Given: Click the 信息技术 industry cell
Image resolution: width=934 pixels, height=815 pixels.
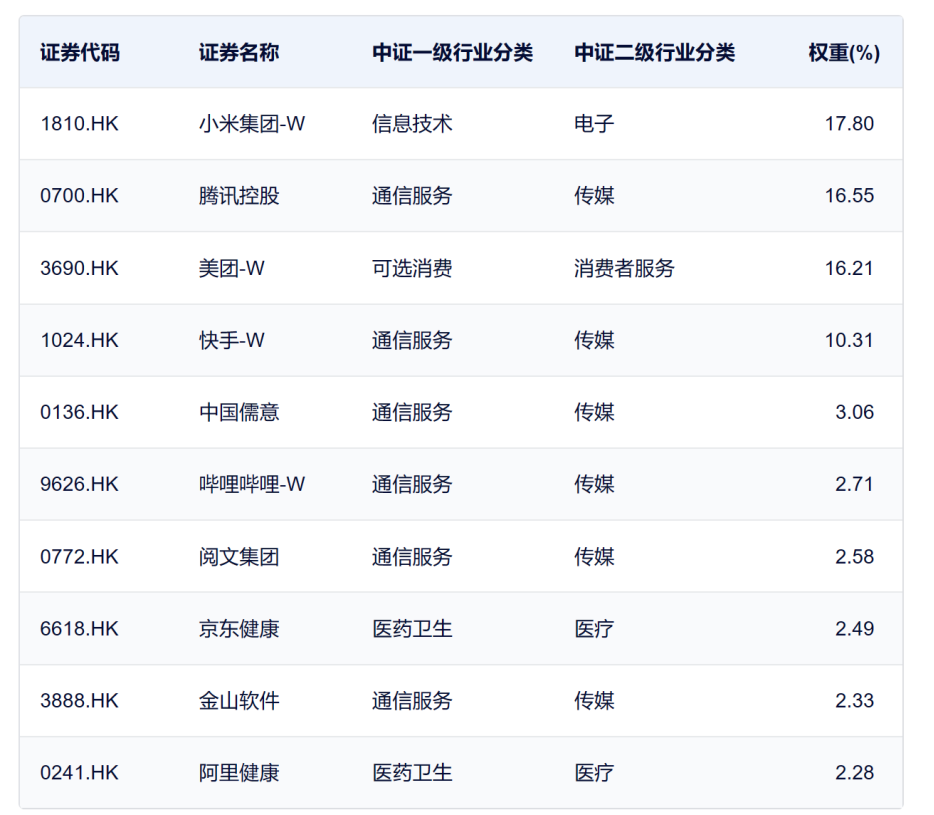Looking at the screenshot, I should pyautogui.click(x=412, y=124).
